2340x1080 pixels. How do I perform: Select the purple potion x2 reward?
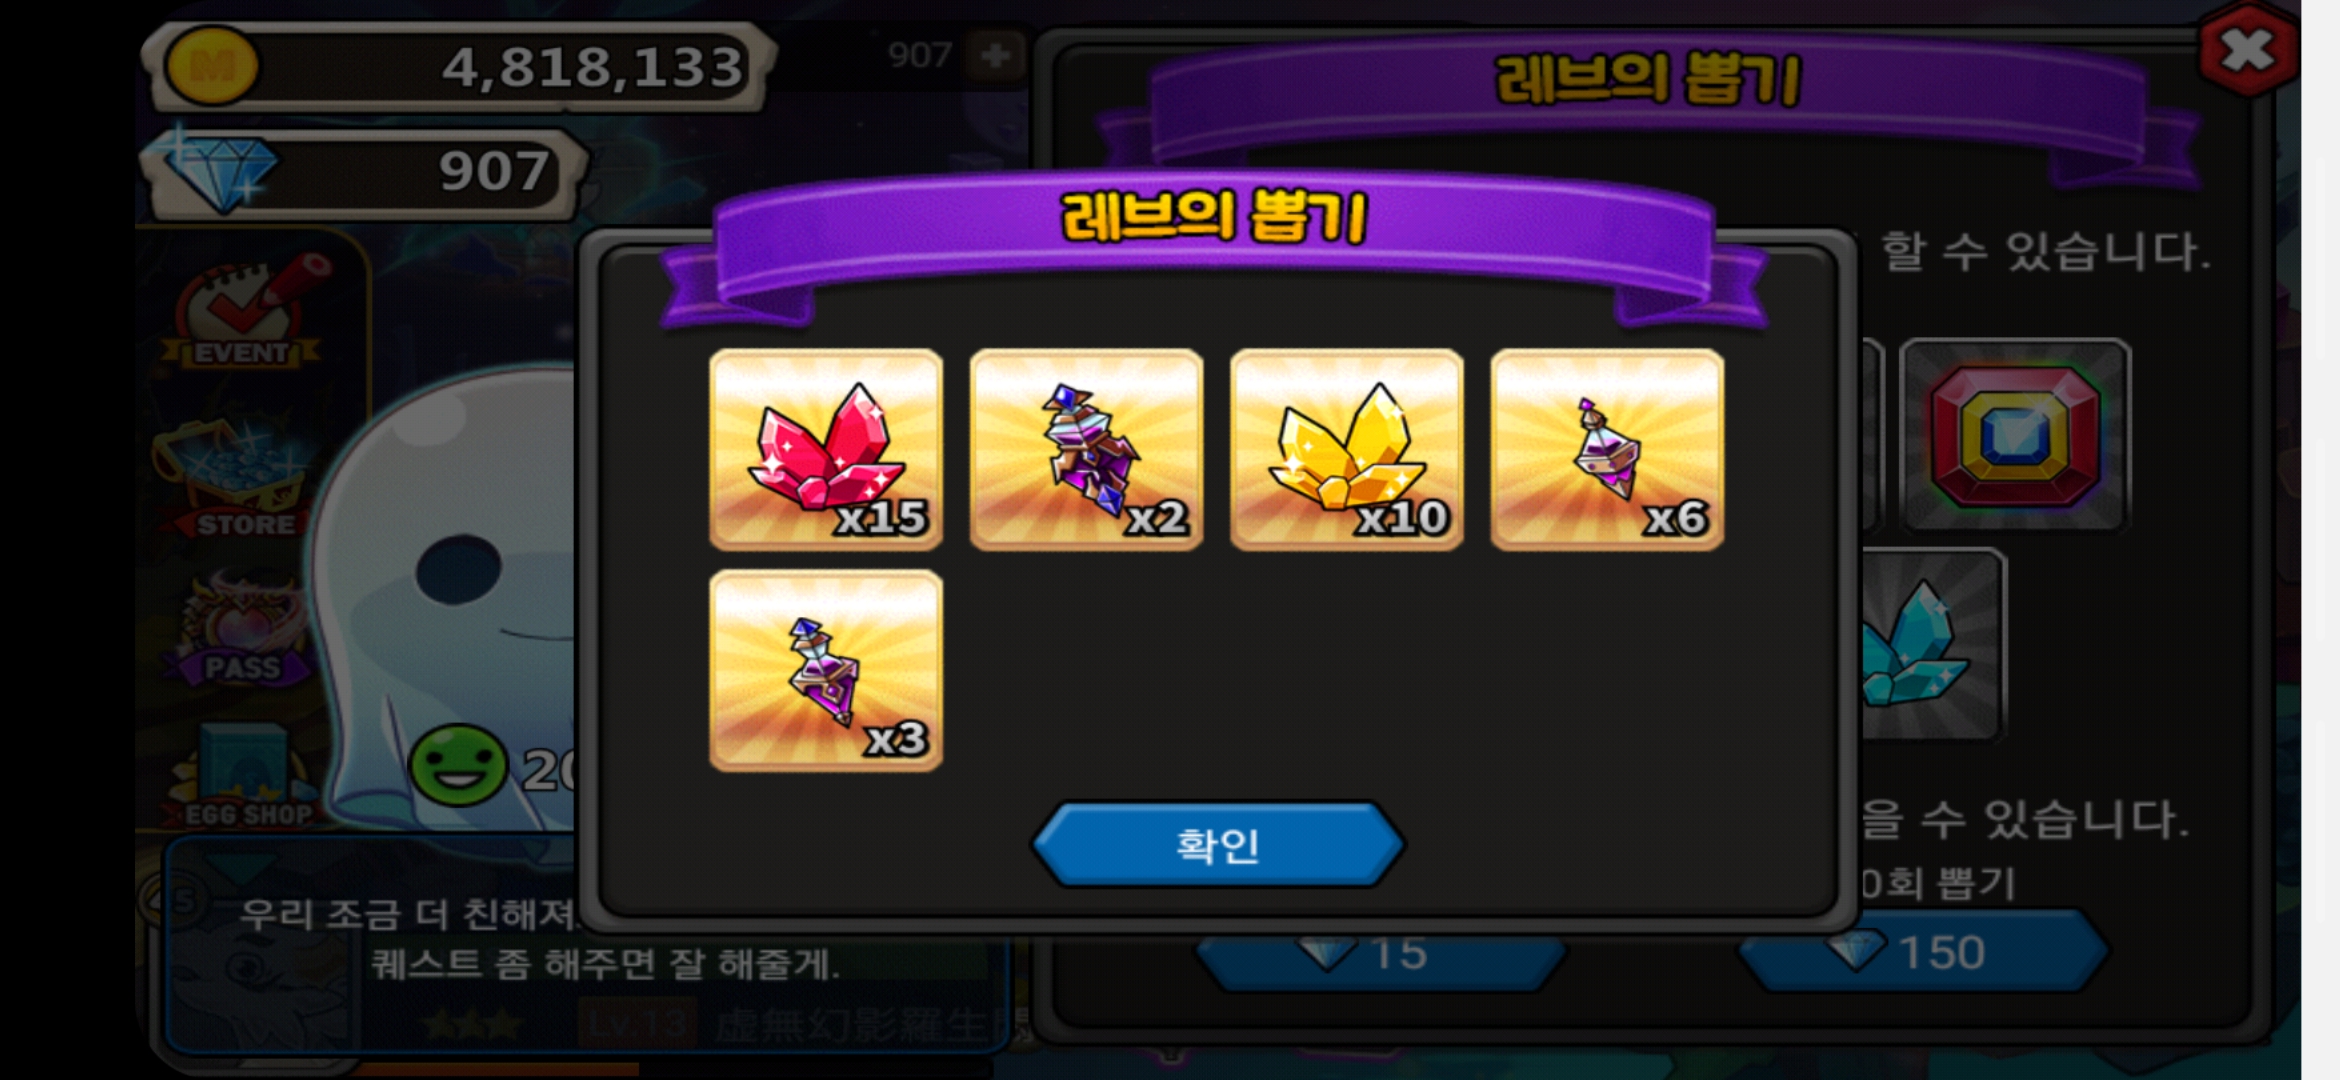(1086, 450)
